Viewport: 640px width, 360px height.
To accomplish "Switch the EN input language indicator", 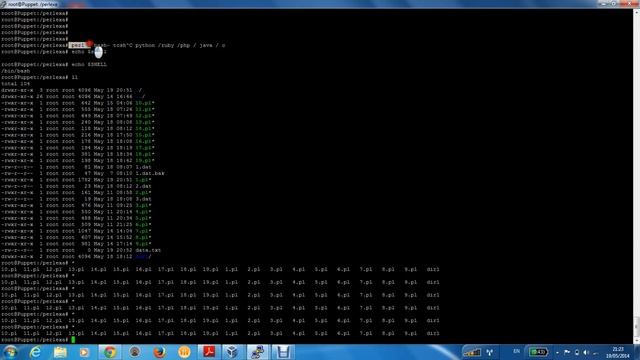I will (x=516, y=352).
